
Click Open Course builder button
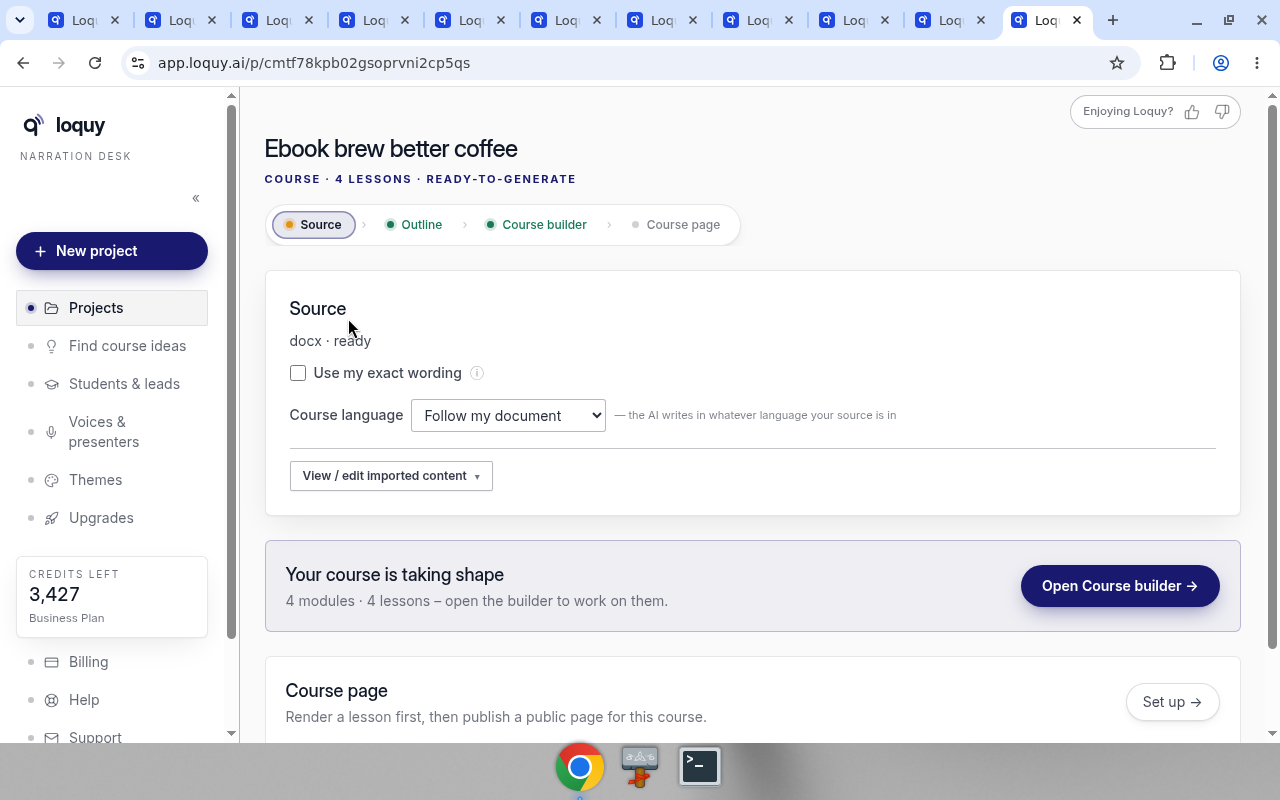pyautogui.click(x=1120, y=586)
